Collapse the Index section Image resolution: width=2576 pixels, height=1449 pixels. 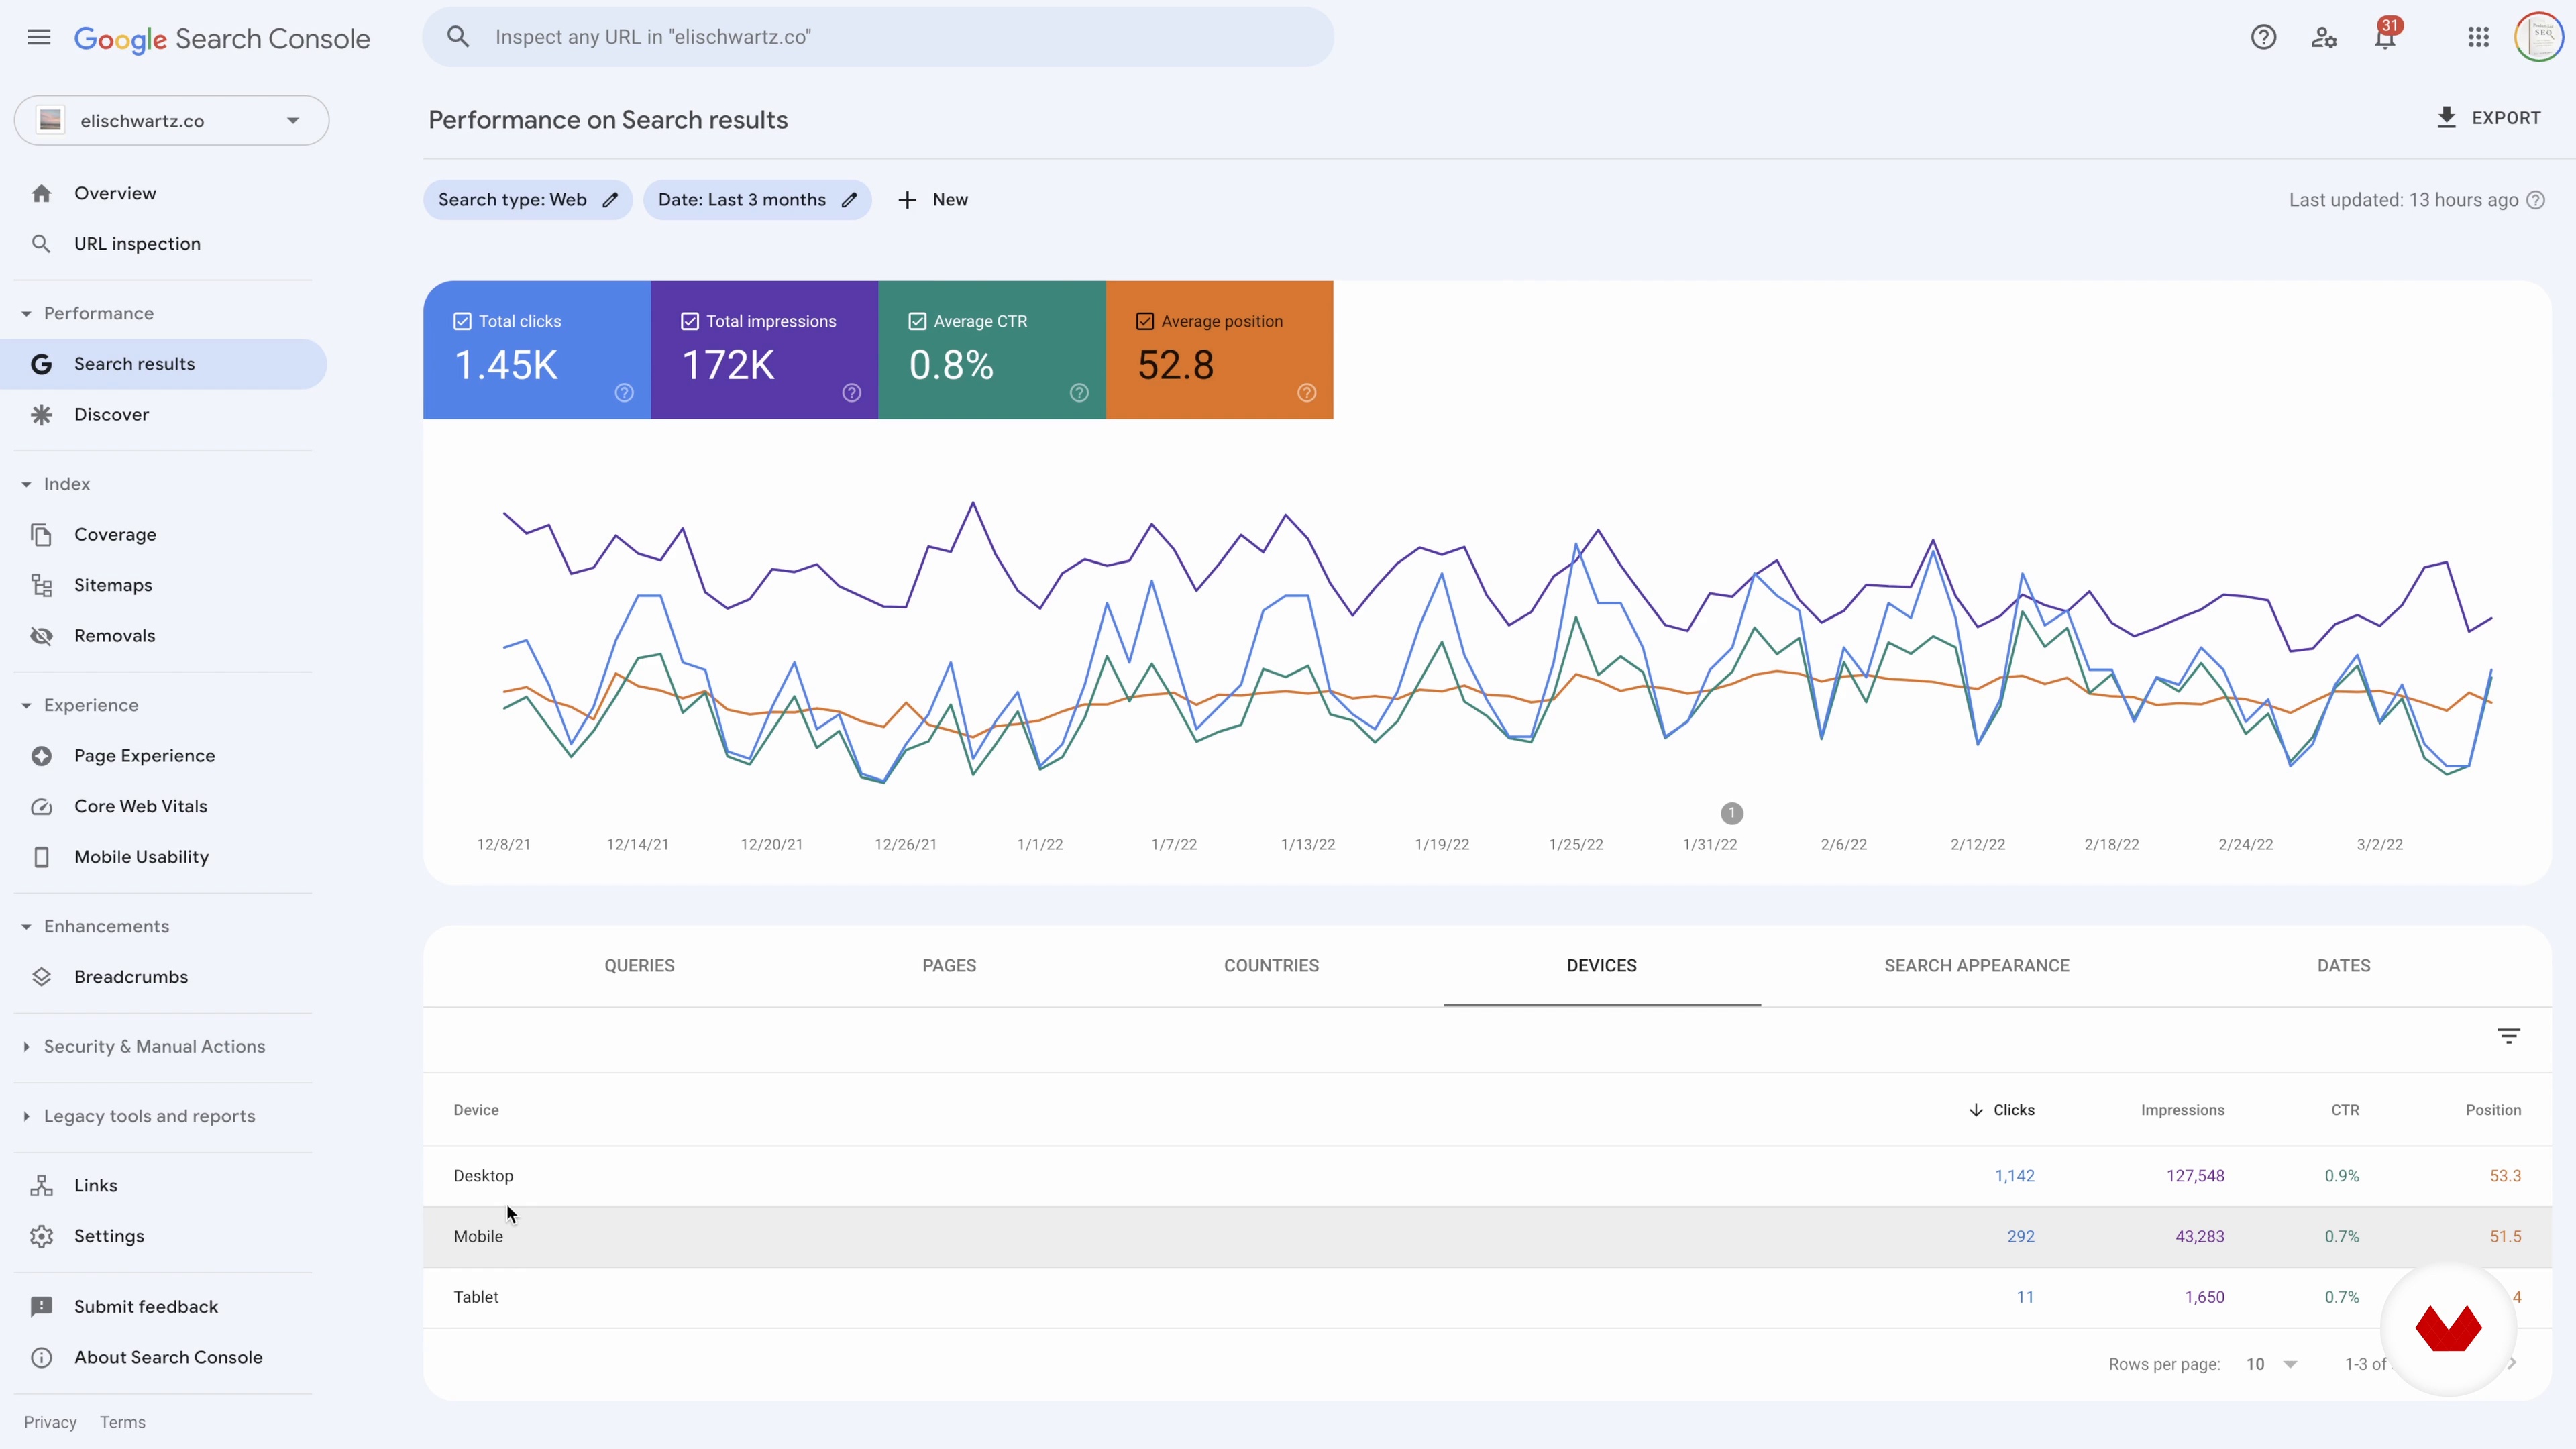pyautogui.click(x=26, y=484)
